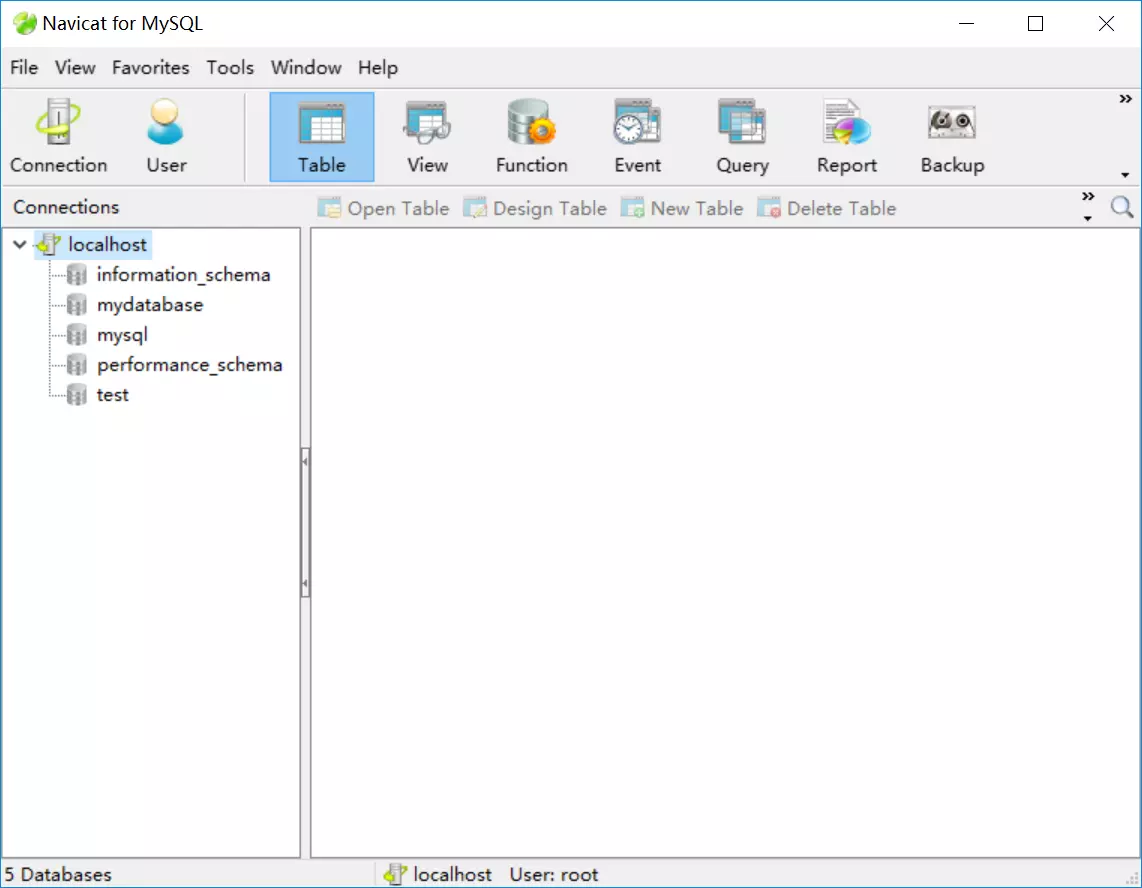Click the Navicat logo in the title bar

pos(24,23)
